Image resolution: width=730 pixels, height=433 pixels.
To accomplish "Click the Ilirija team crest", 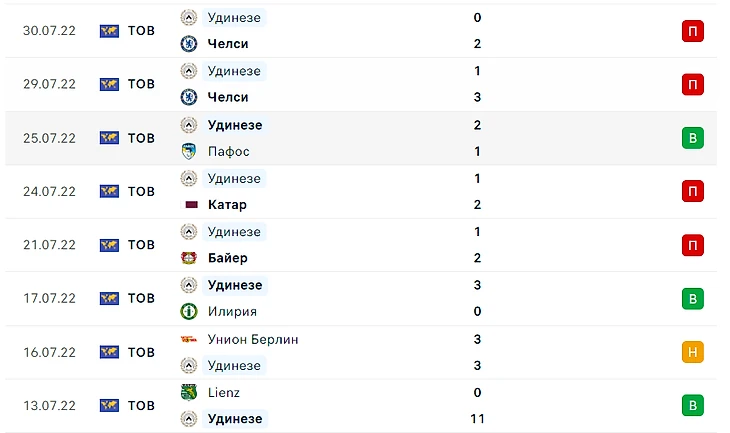I will [x=188, y=312].
